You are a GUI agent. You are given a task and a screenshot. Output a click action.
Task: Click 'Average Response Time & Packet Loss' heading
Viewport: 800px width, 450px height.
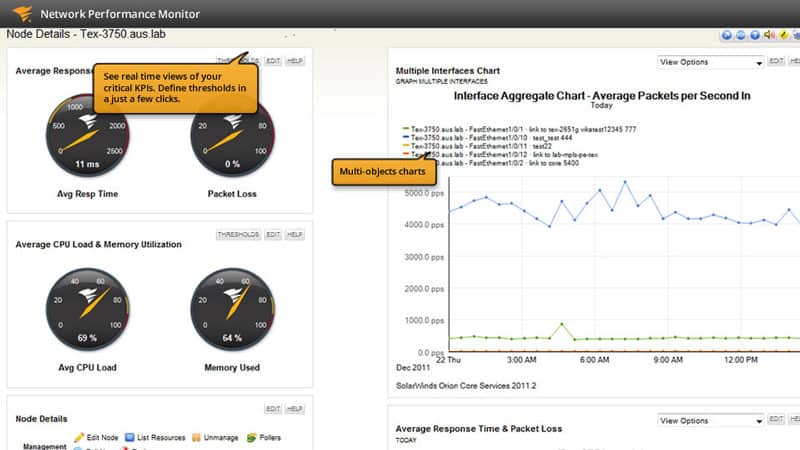(x=479, y=429)
